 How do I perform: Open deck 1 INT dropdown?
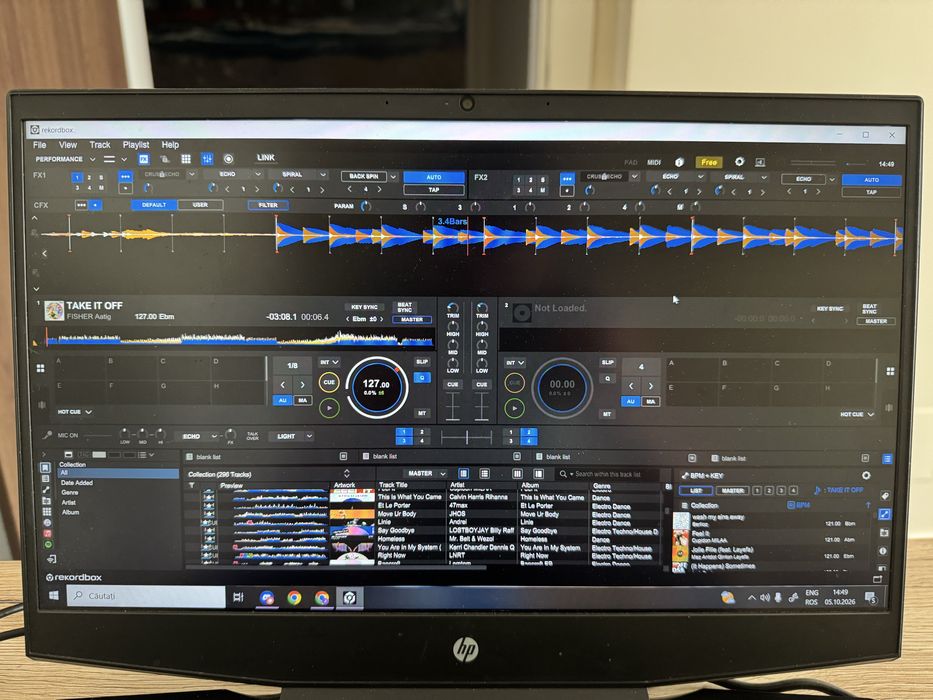tap(329, 362)
